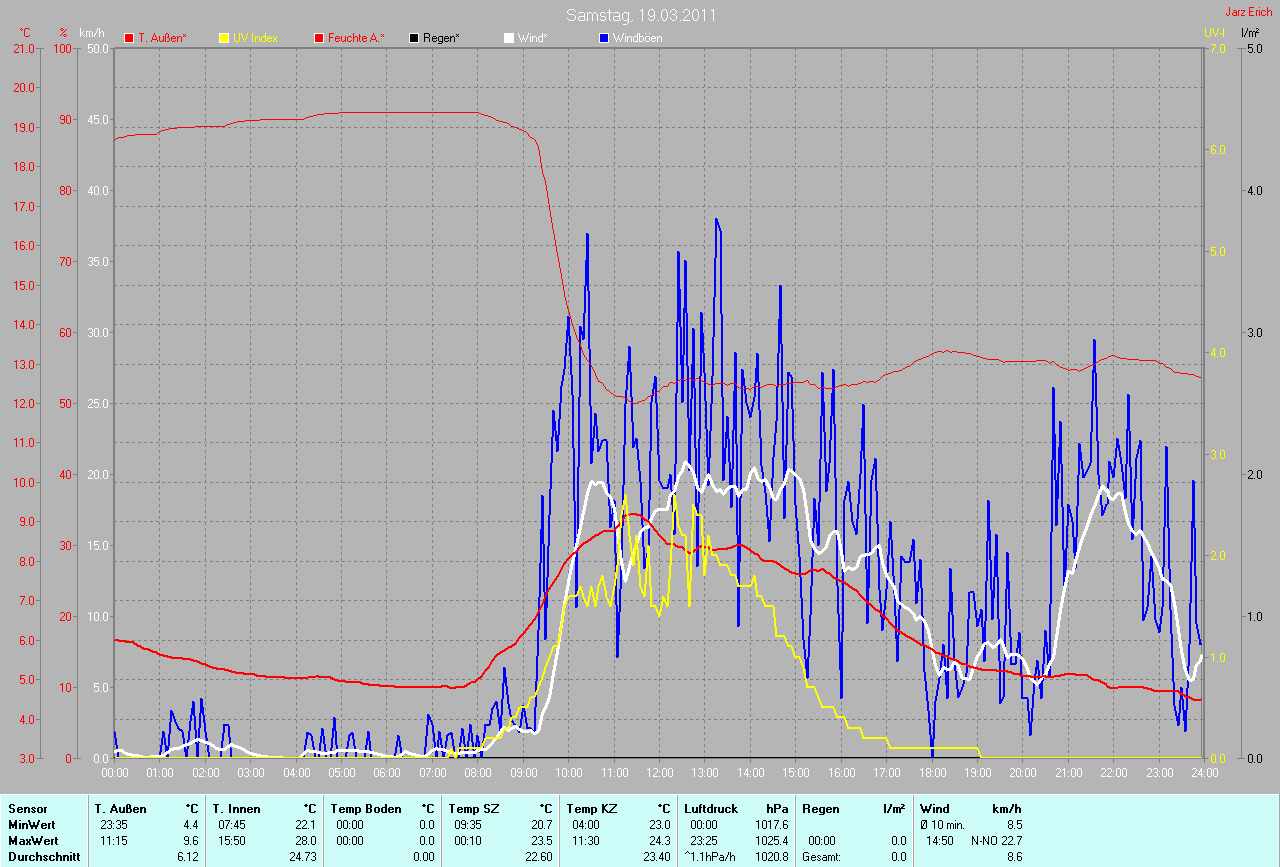Click the "15:00" time axis label
This screenshot has height=867, width=1280.
796,773
